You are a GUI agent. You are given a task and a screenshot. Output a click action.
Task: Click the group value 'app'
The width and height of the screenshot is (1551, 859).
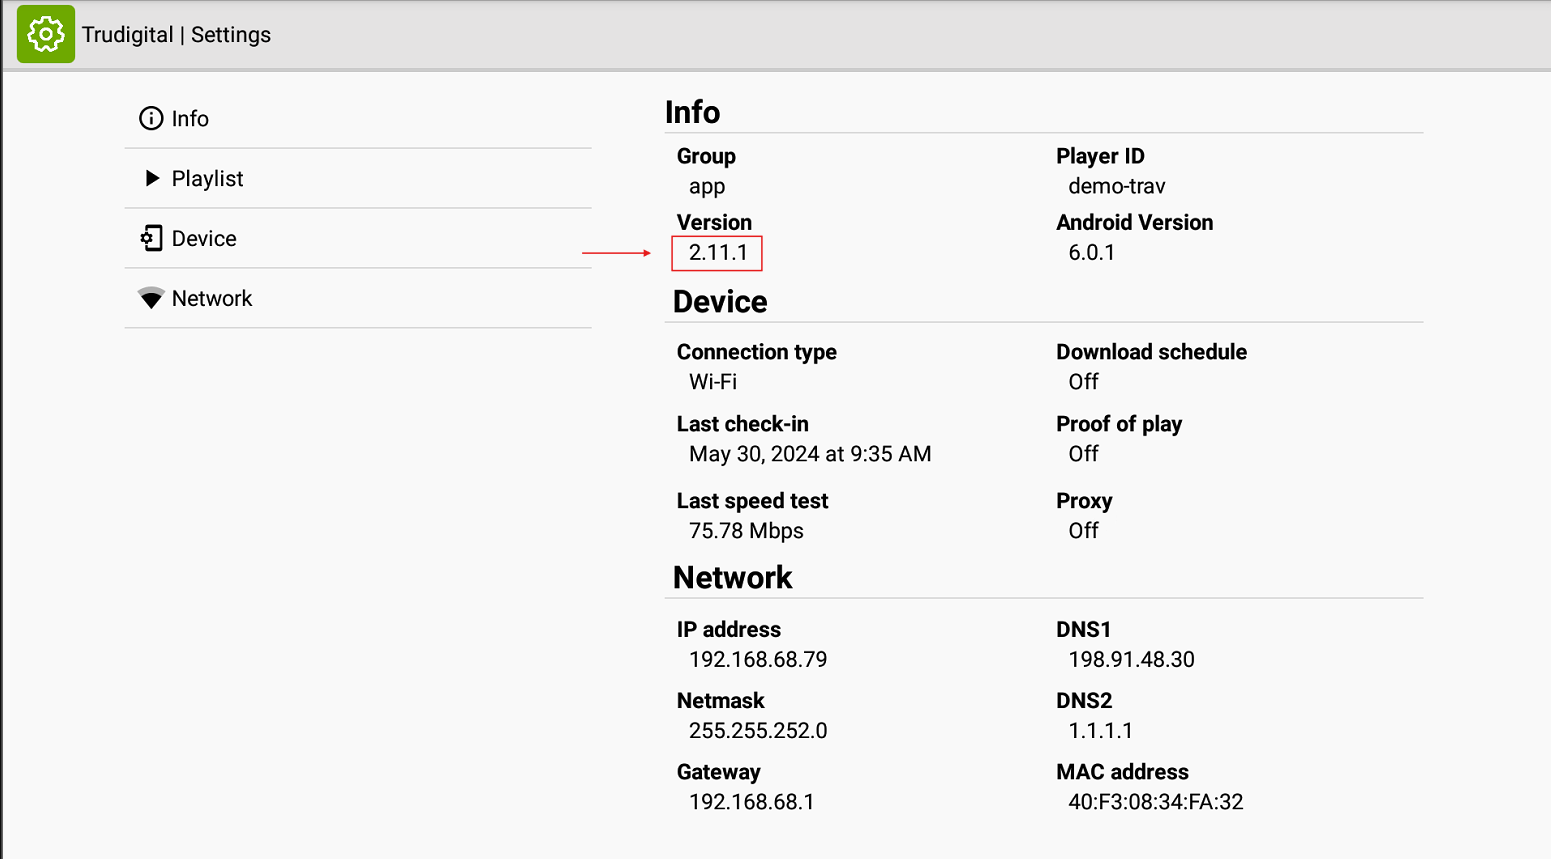[707, 187]
